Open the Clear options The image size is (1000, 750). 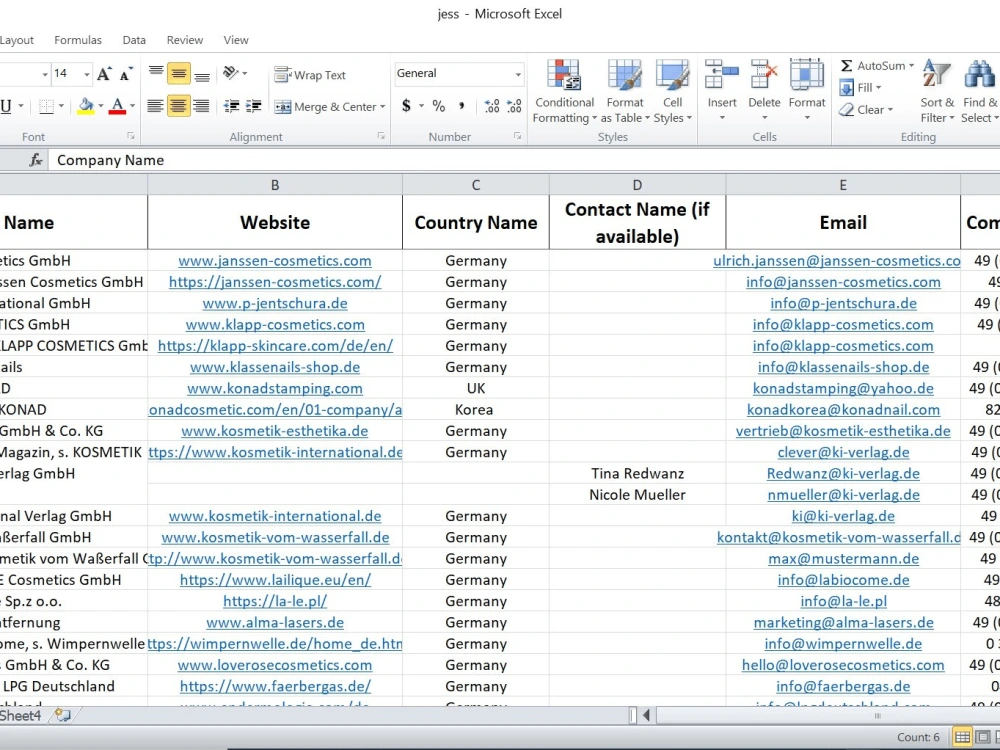(865, 110)
